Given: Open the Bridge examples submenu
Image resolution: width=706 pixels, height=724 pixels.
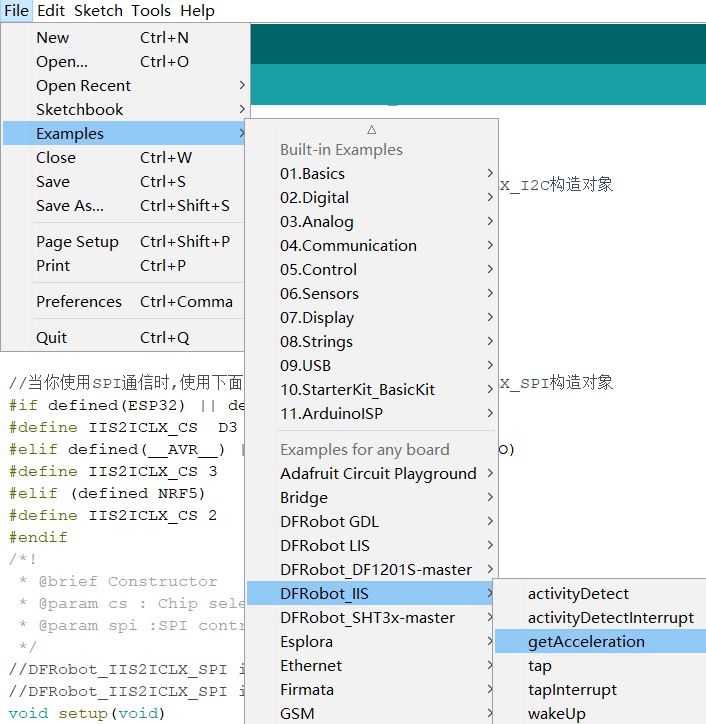Looking at the screenshot, I should (372, 498).
